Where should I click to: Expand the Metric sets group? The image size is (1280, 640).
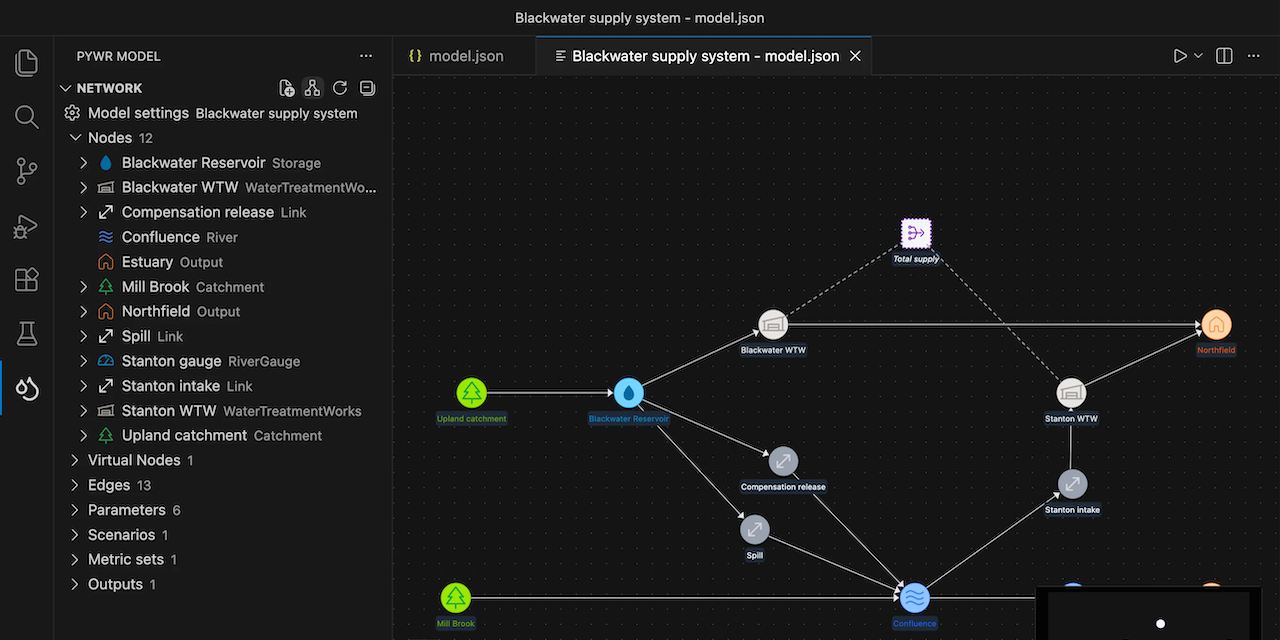tap(75, 560)
